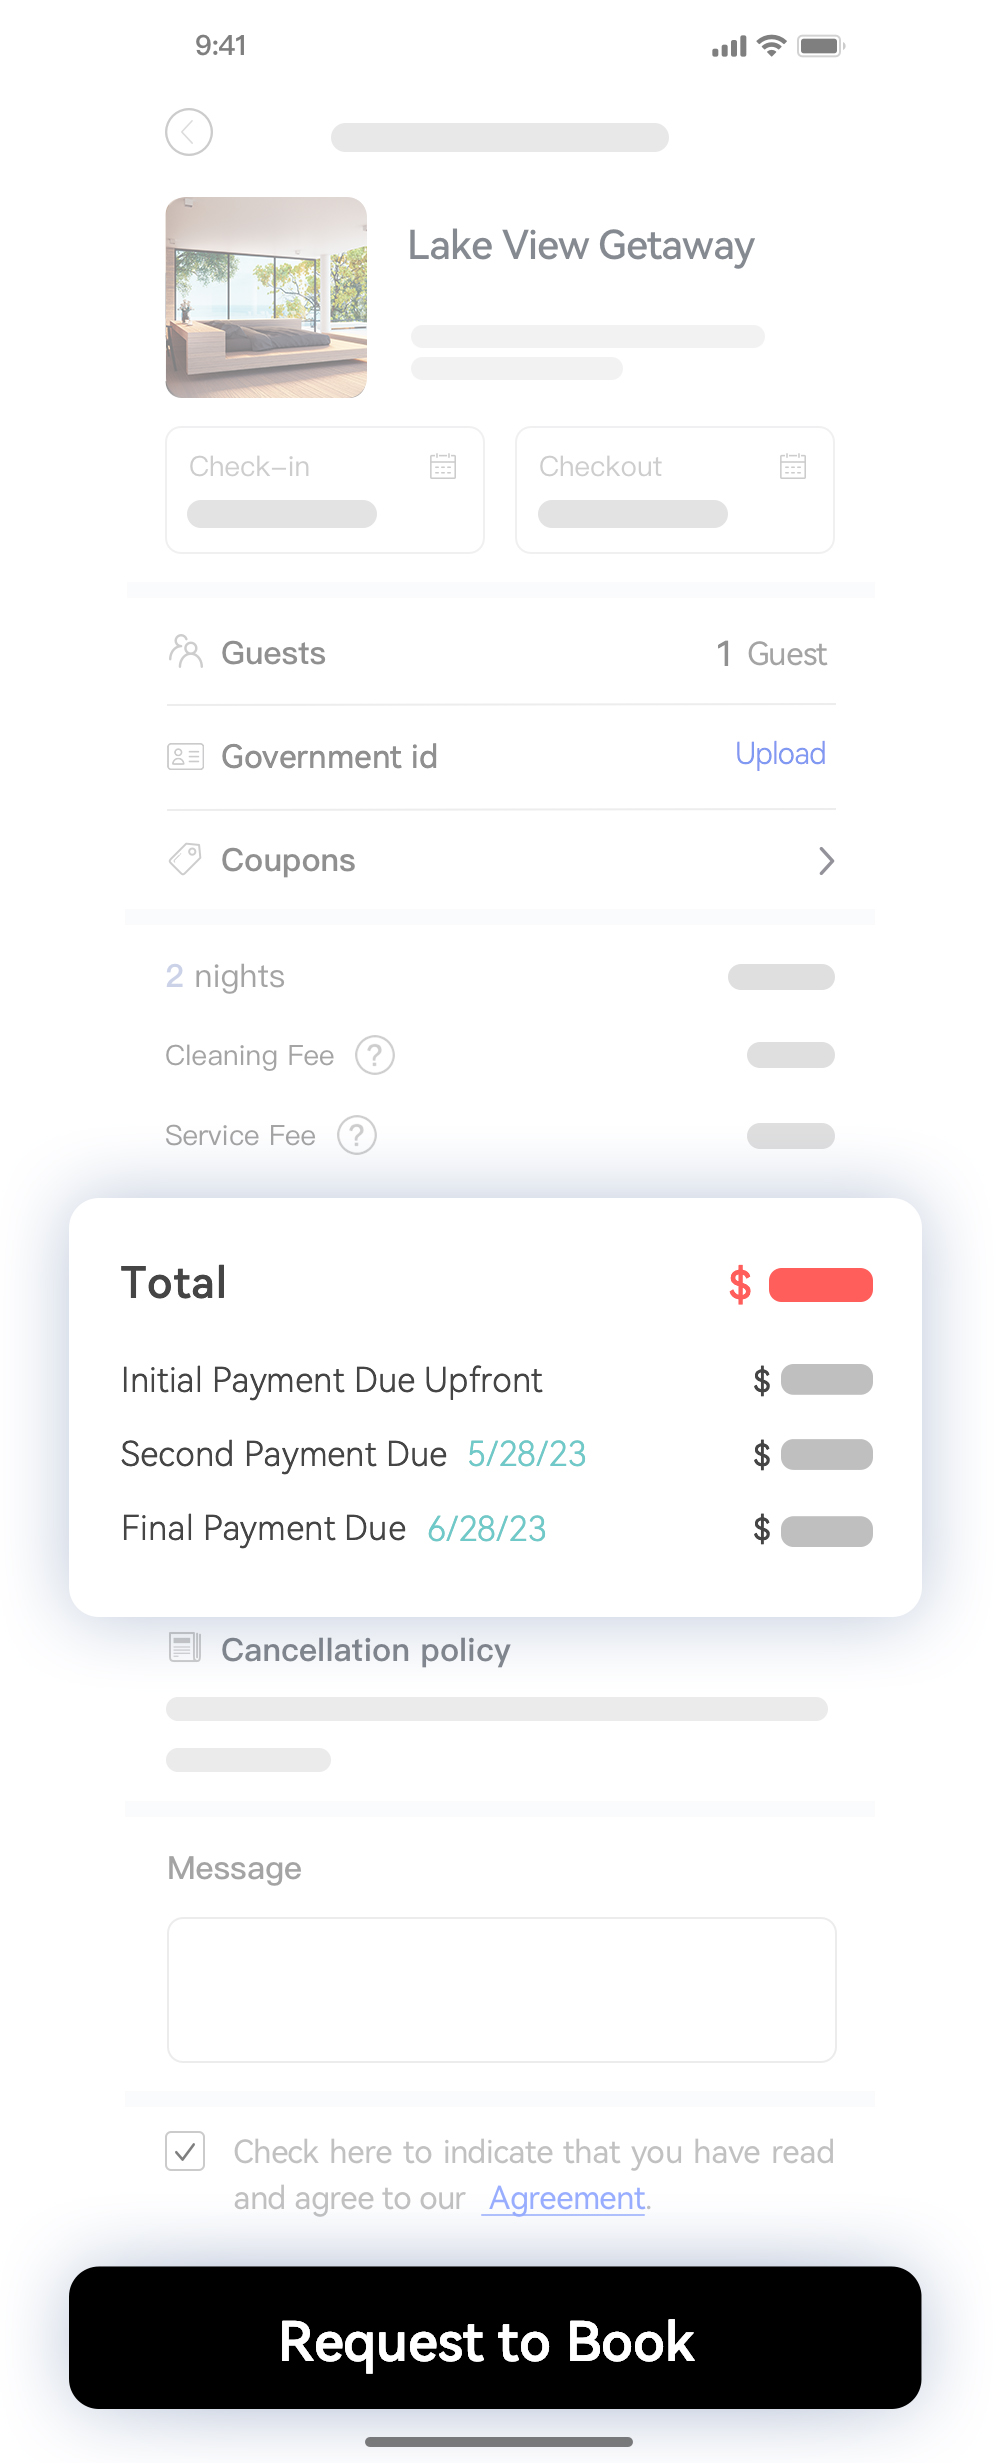Open the Lake View Getaway room thumbnail

[266, 297]
